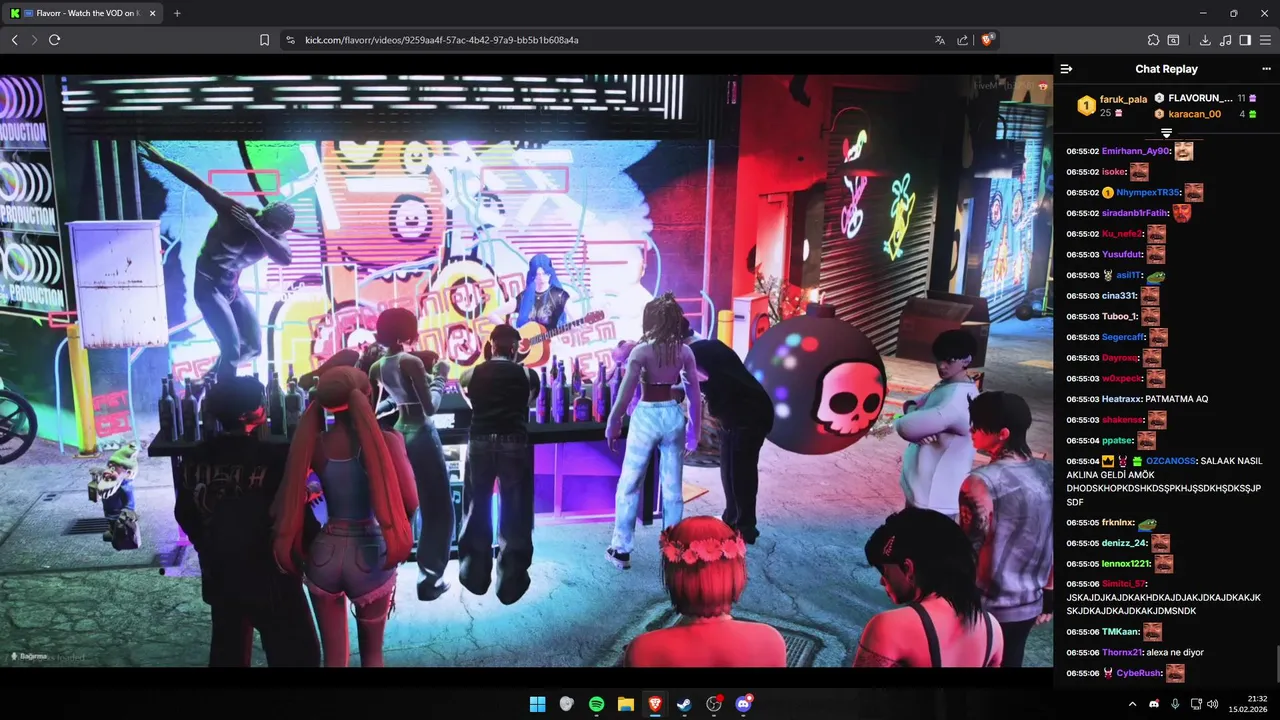The image size is (1280, 720).
Task: Click the frog emote in frknlnx's message
Action: [x=1147, y=523]
